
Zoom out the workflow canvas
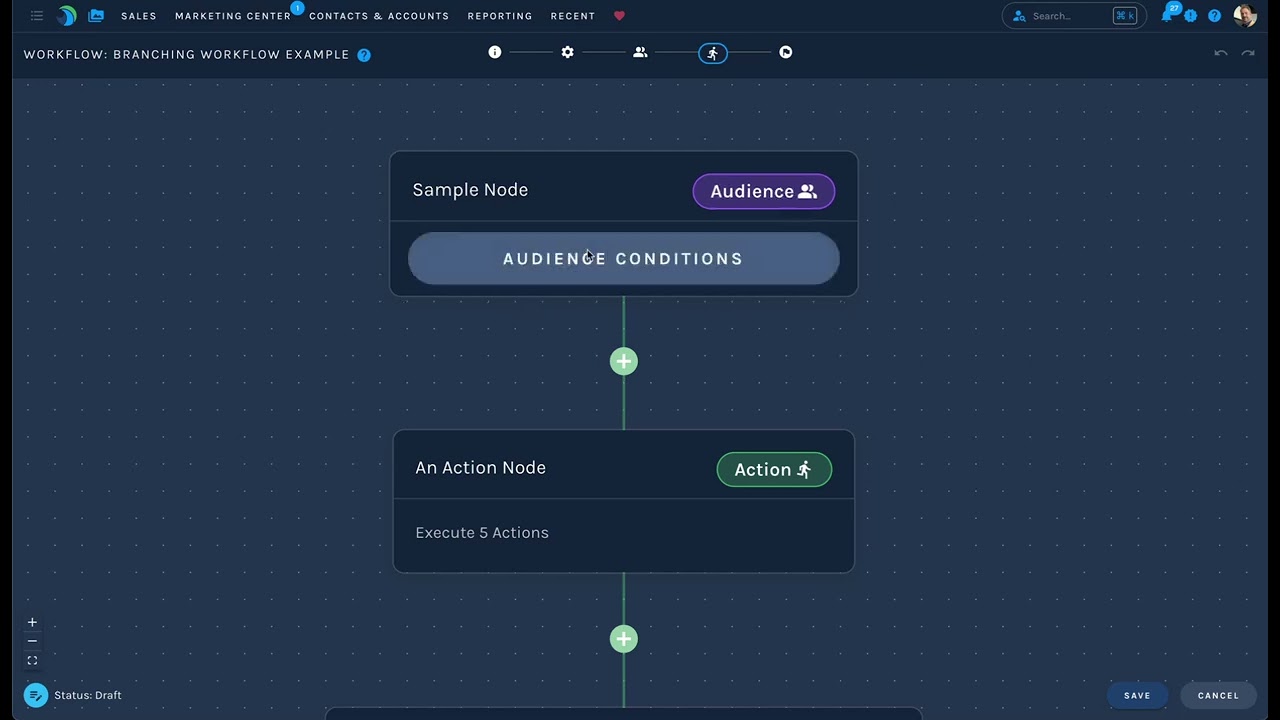tap(32, 641)
